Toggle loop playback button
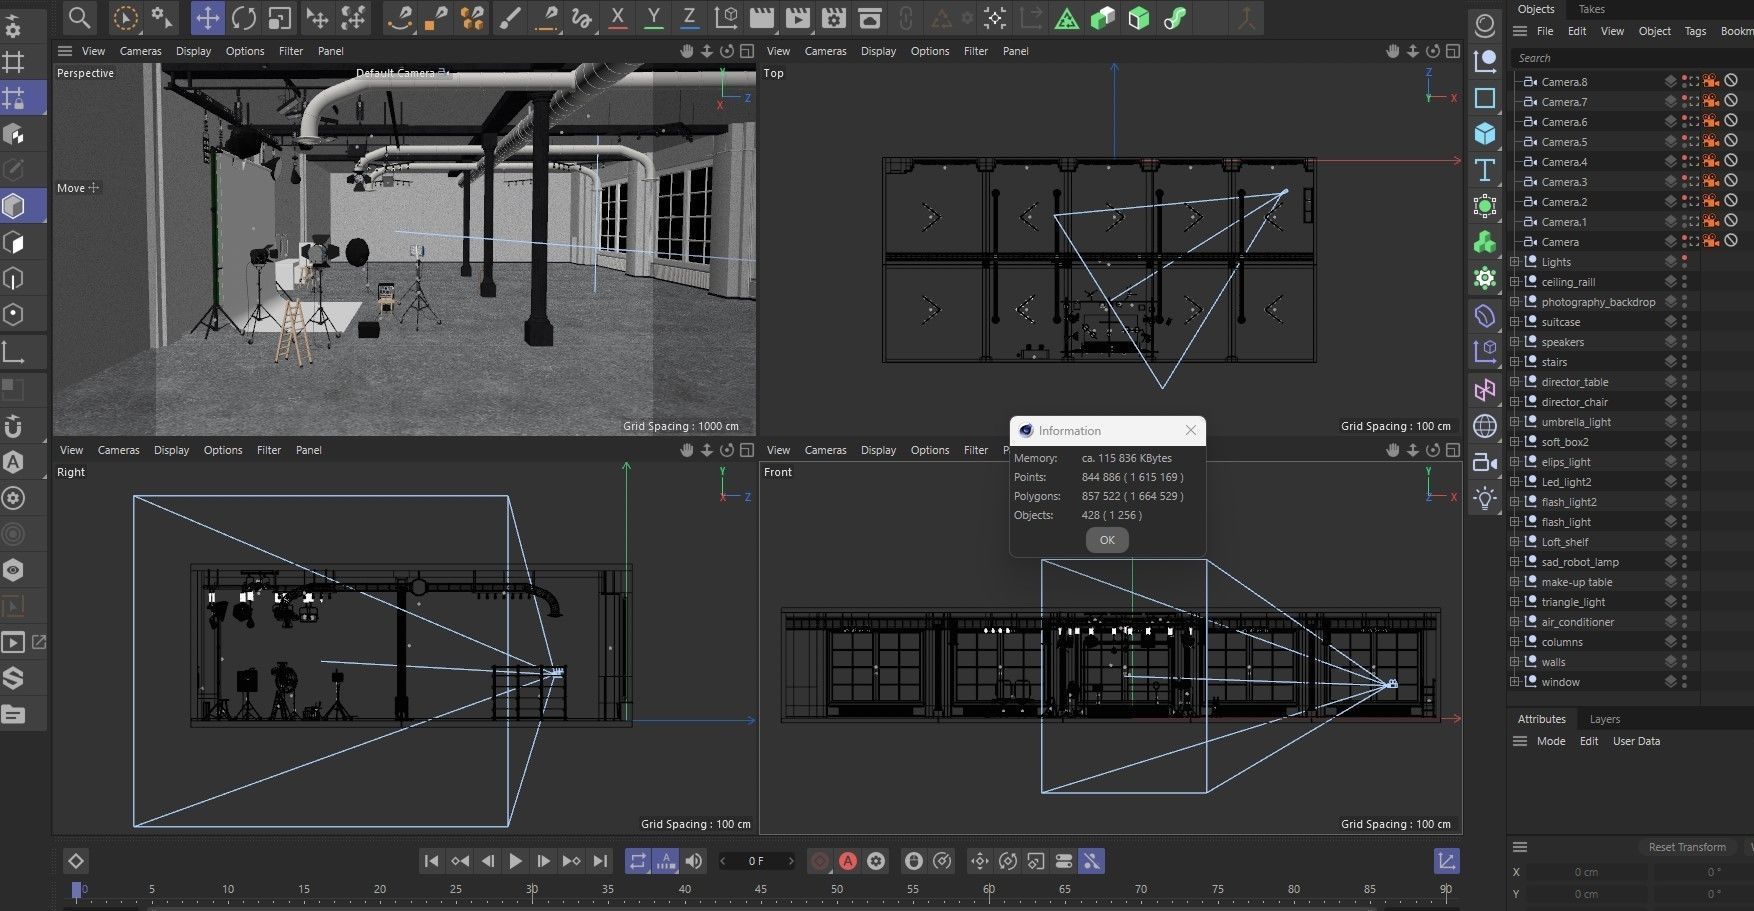Screen dimensions: 1754x911 [637, 861]
